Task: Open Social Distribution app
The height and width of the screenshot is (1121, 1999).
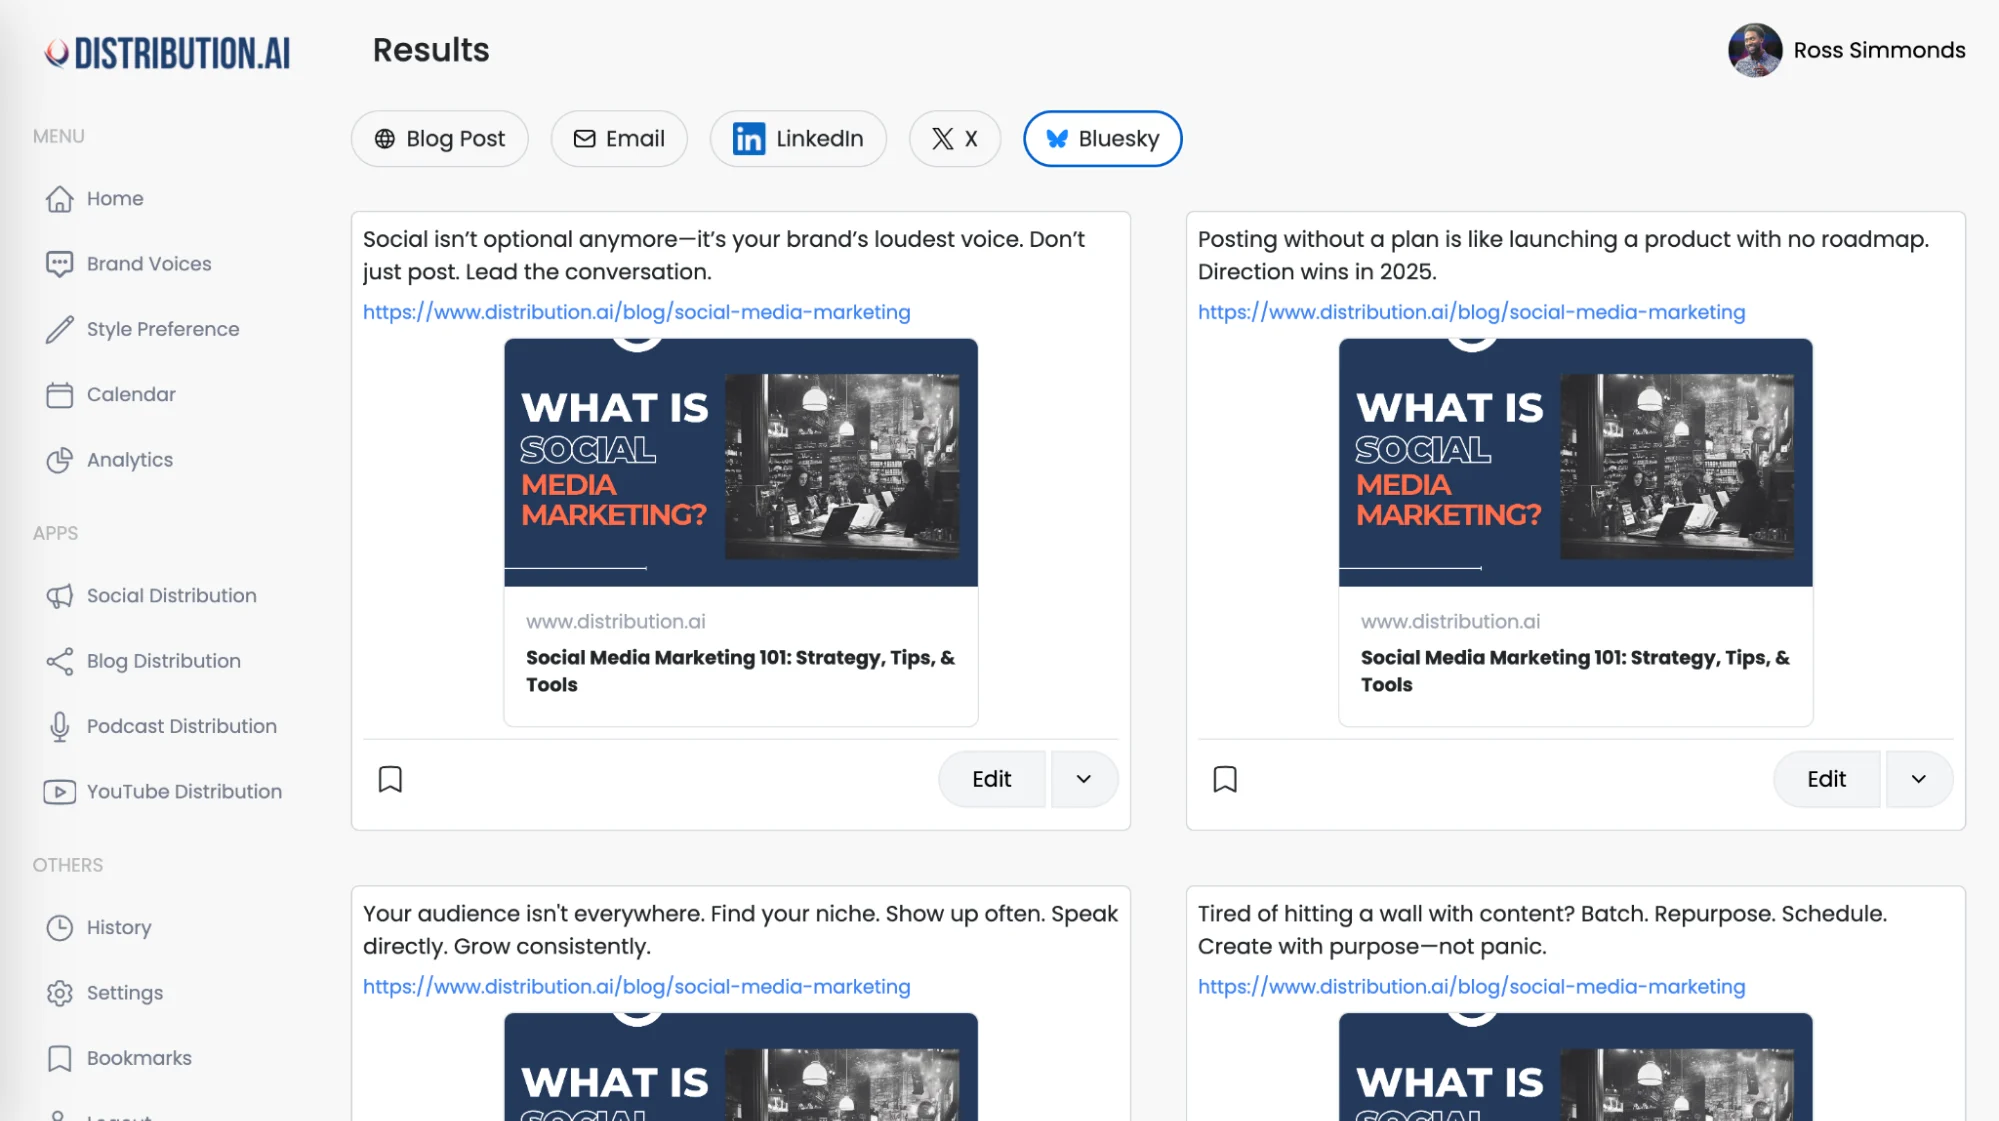Action: coord(172,596)
